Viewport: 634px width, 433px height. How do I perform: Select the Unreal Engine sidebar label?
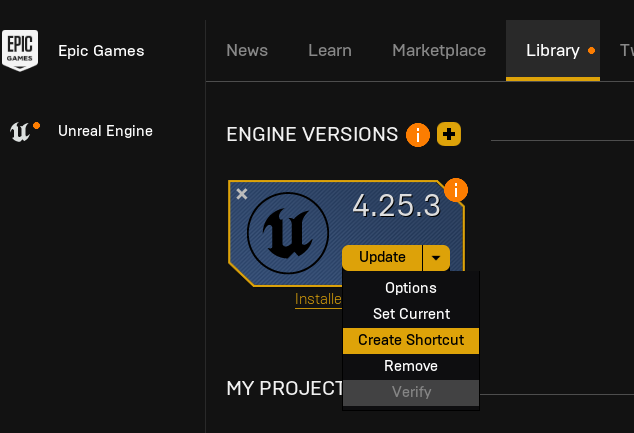click(105, 131)
